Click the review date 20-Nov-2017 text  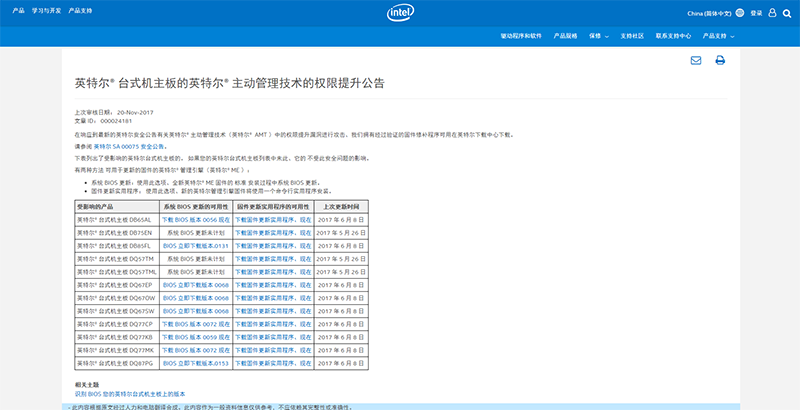click(135, 112)
